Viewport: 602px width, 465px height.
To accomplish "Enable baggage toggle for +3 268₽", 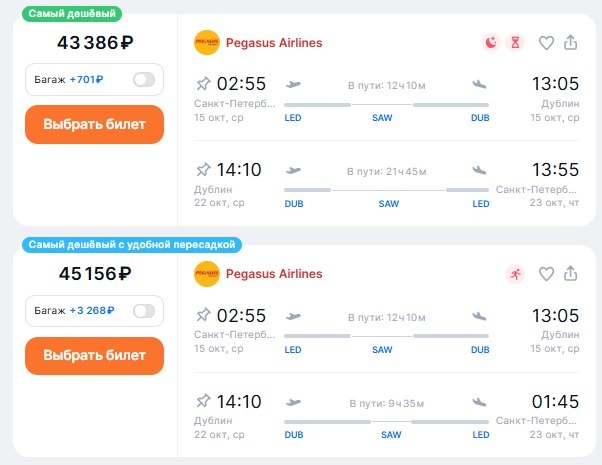I will pos(144,311).
